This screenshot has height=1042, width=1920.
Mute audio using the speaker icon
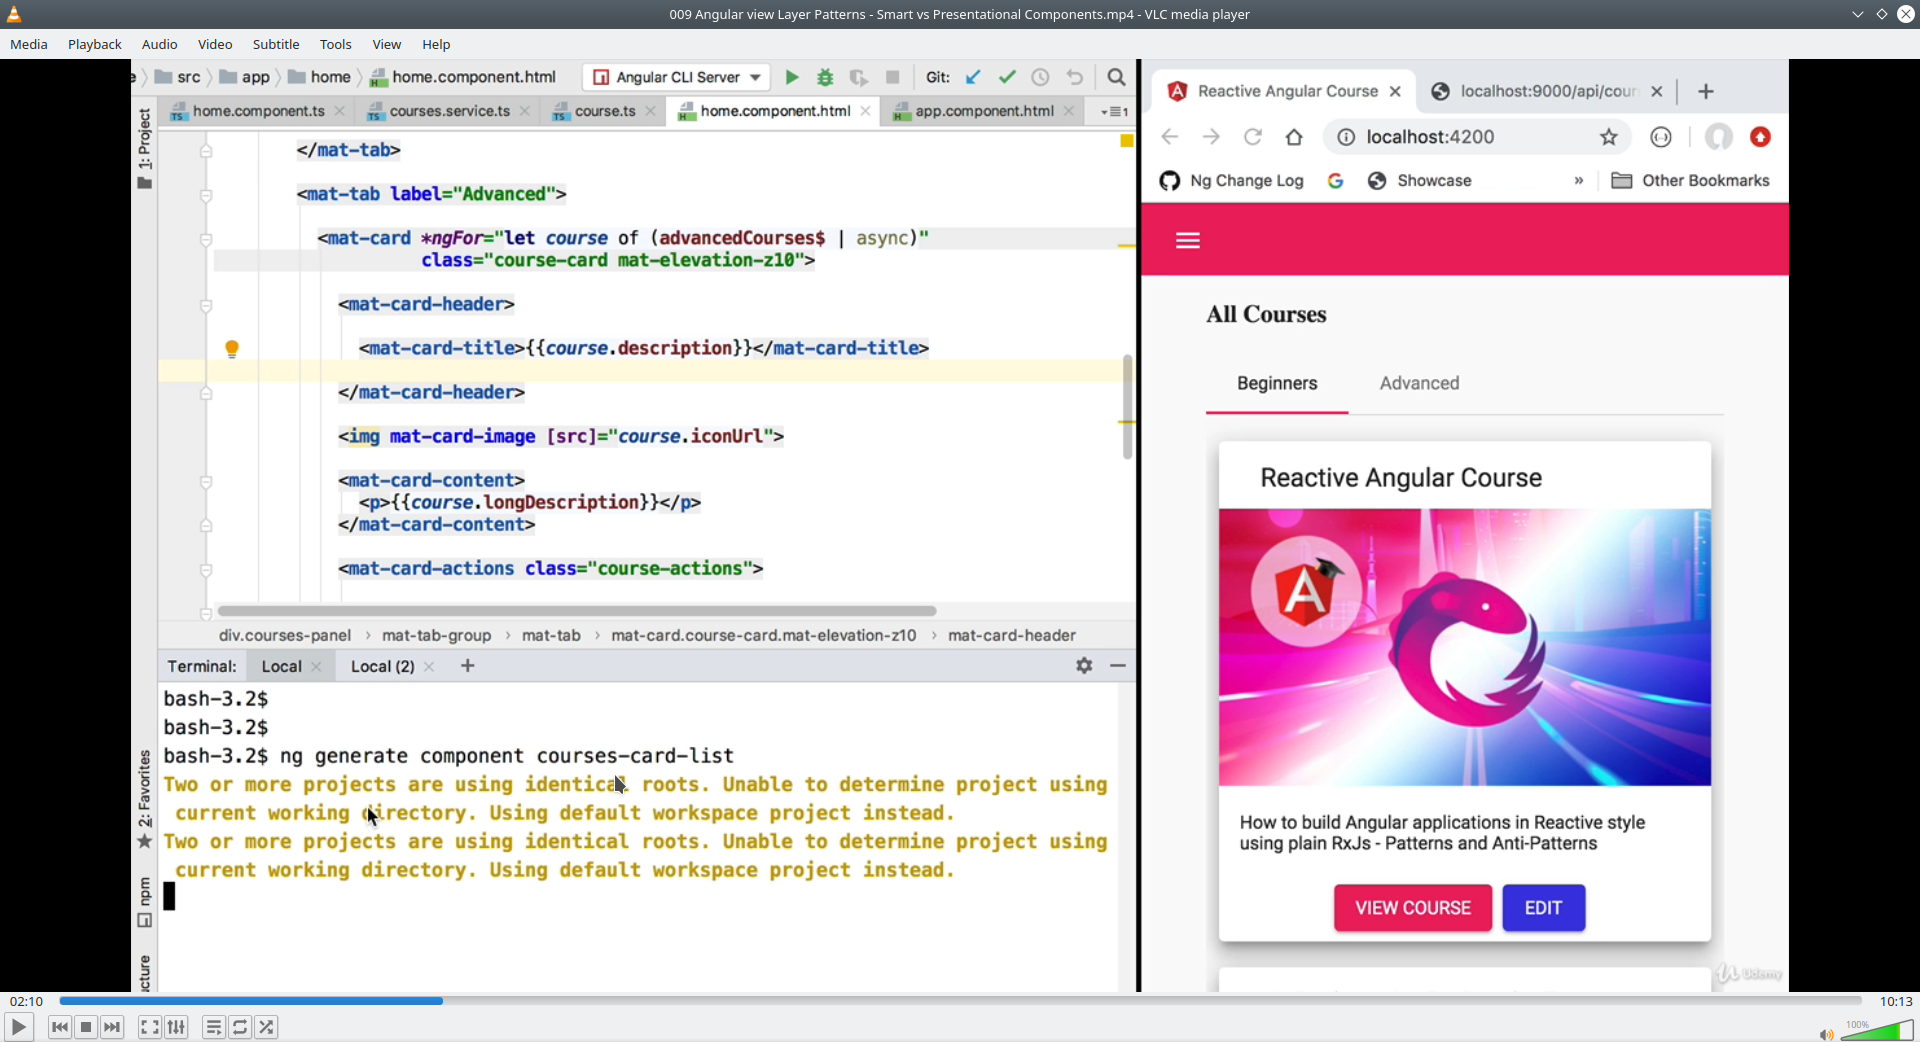1825,1034
